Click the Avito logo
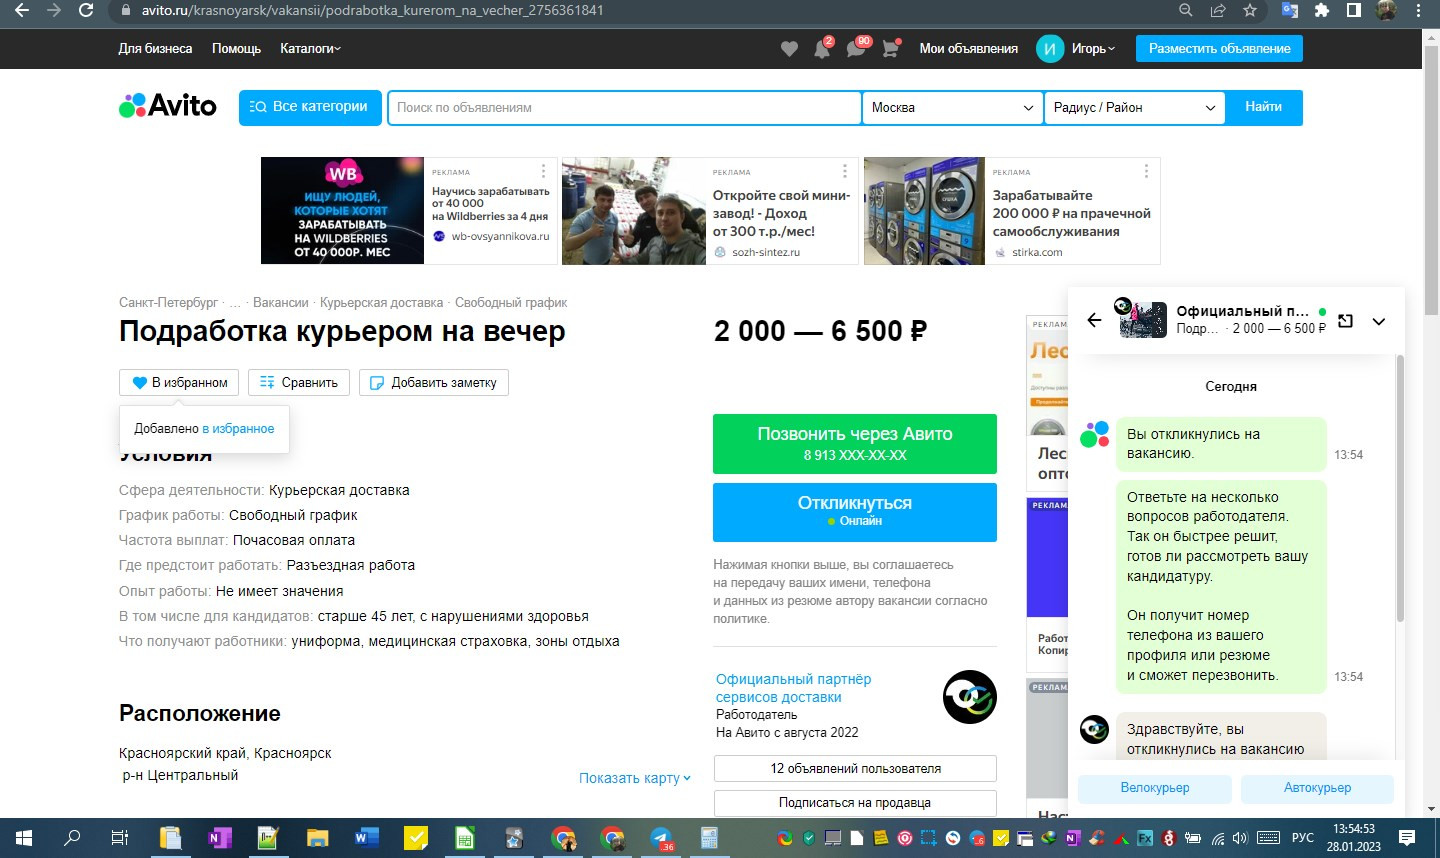 168,106
